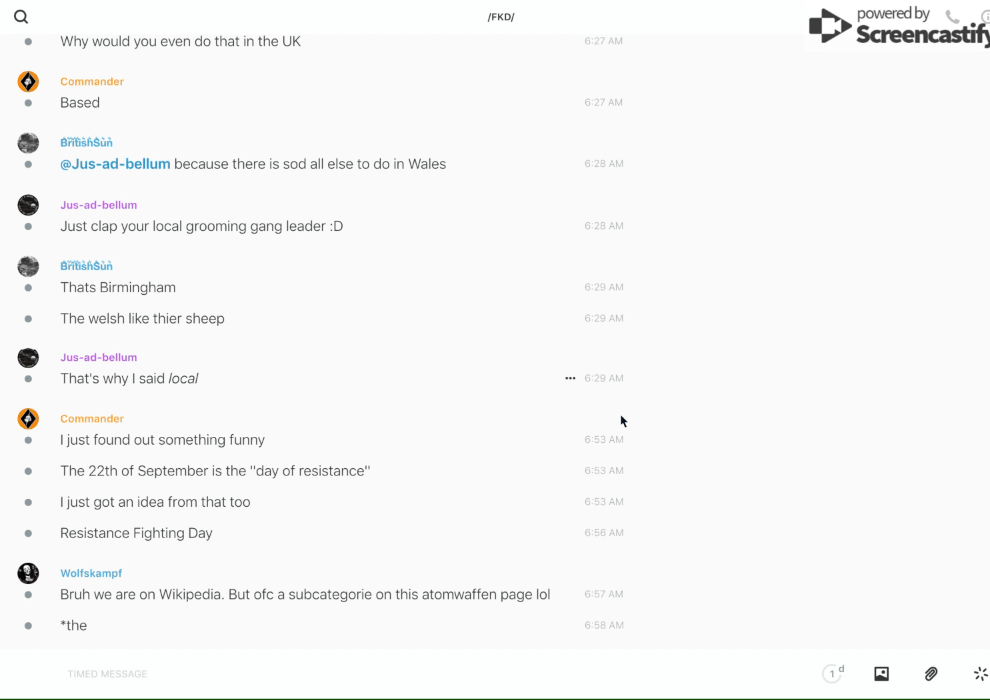Click the 6:57 AM timestamp on Wolfskampf's message
990x700 pixels.
click(x=604, y=594)
